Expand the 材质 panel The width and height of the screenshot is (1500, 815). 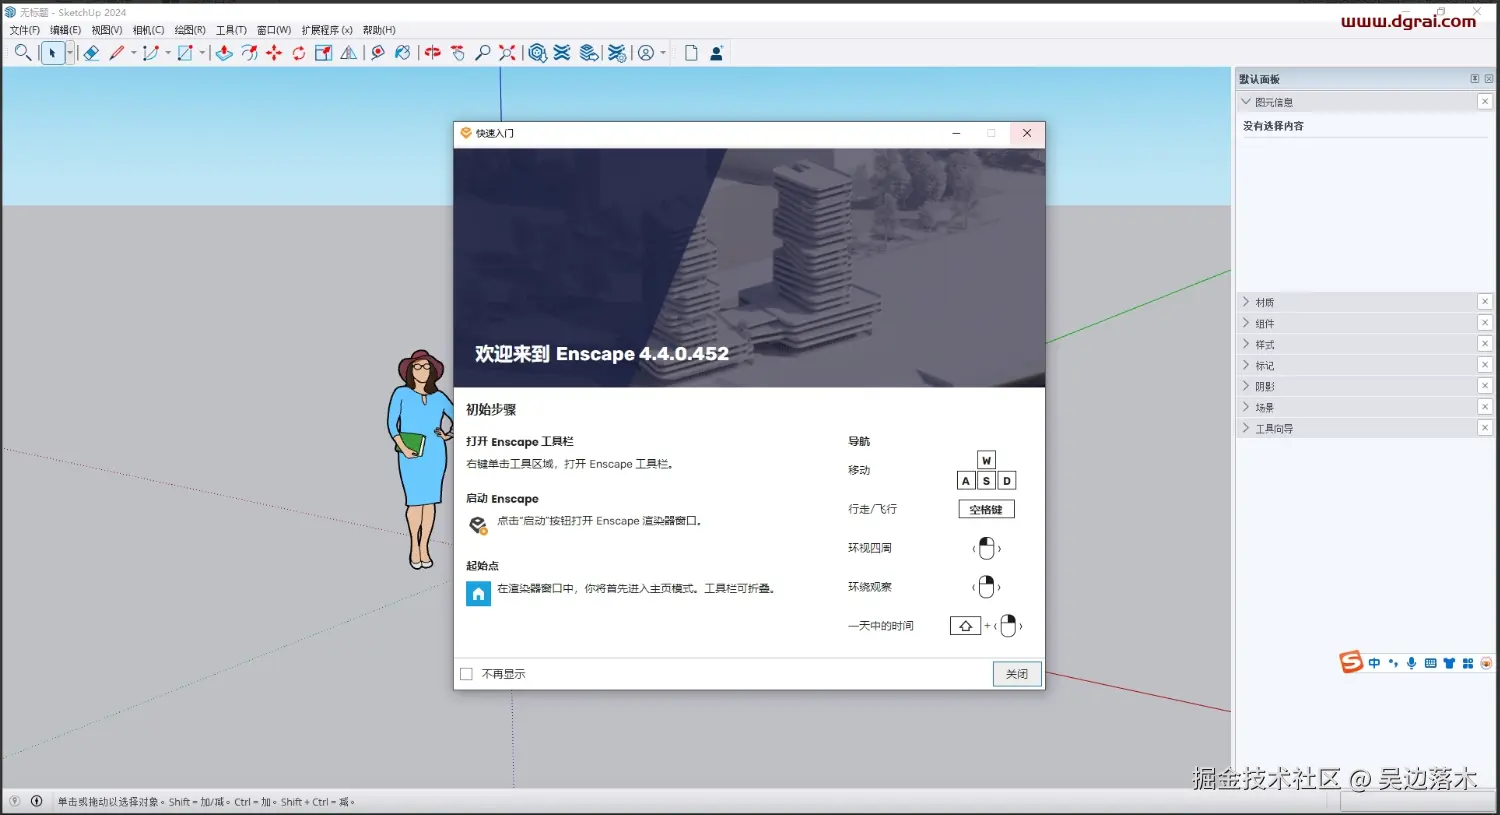(x=1246, y=302)
